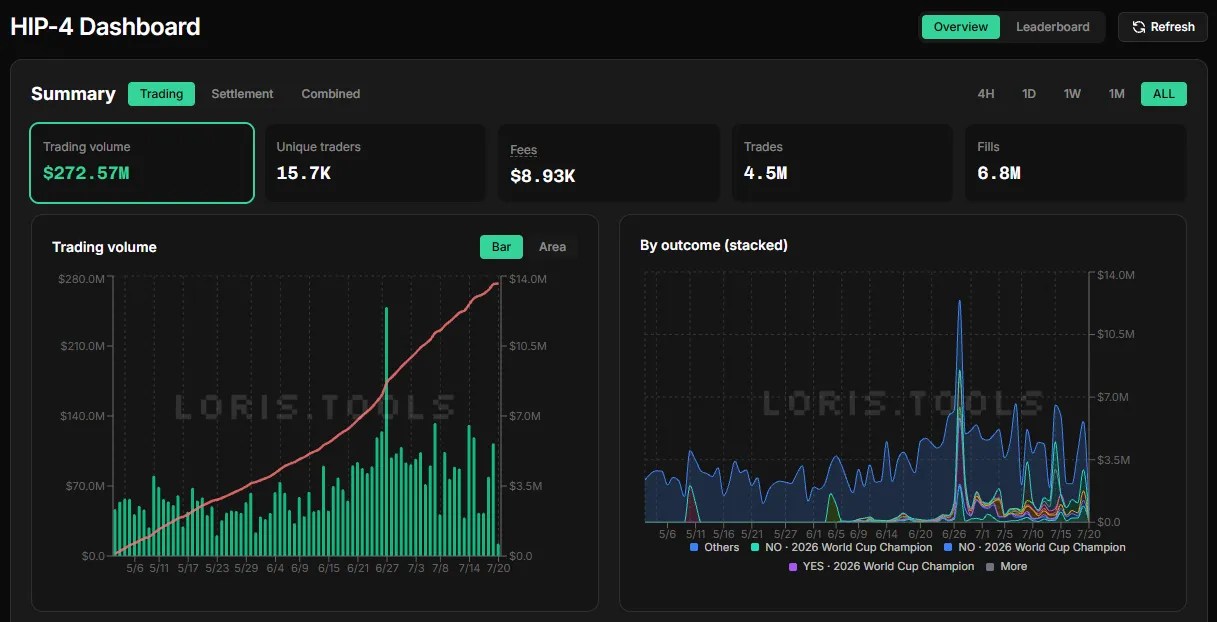Click the 7/20 label on Trading volume axis
Screen dimensions: 1217x622
(x=498, y=568)
